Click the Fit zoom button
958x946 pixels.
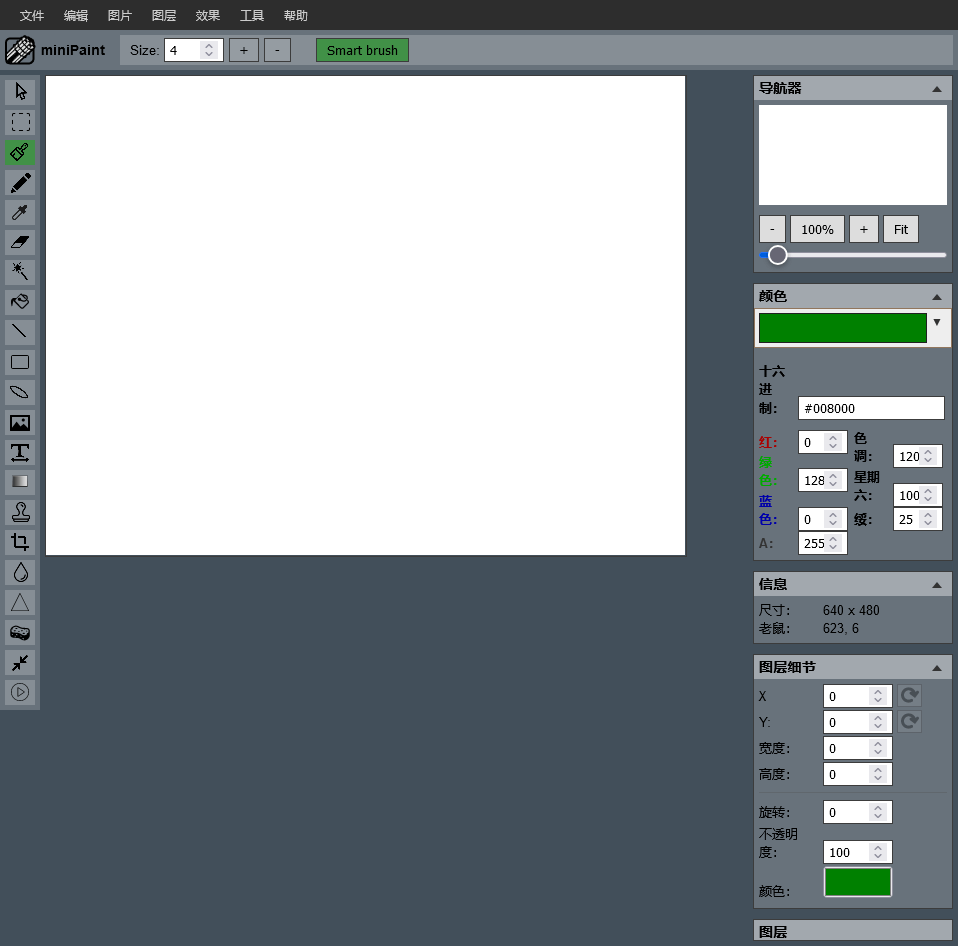click(901, 229)
